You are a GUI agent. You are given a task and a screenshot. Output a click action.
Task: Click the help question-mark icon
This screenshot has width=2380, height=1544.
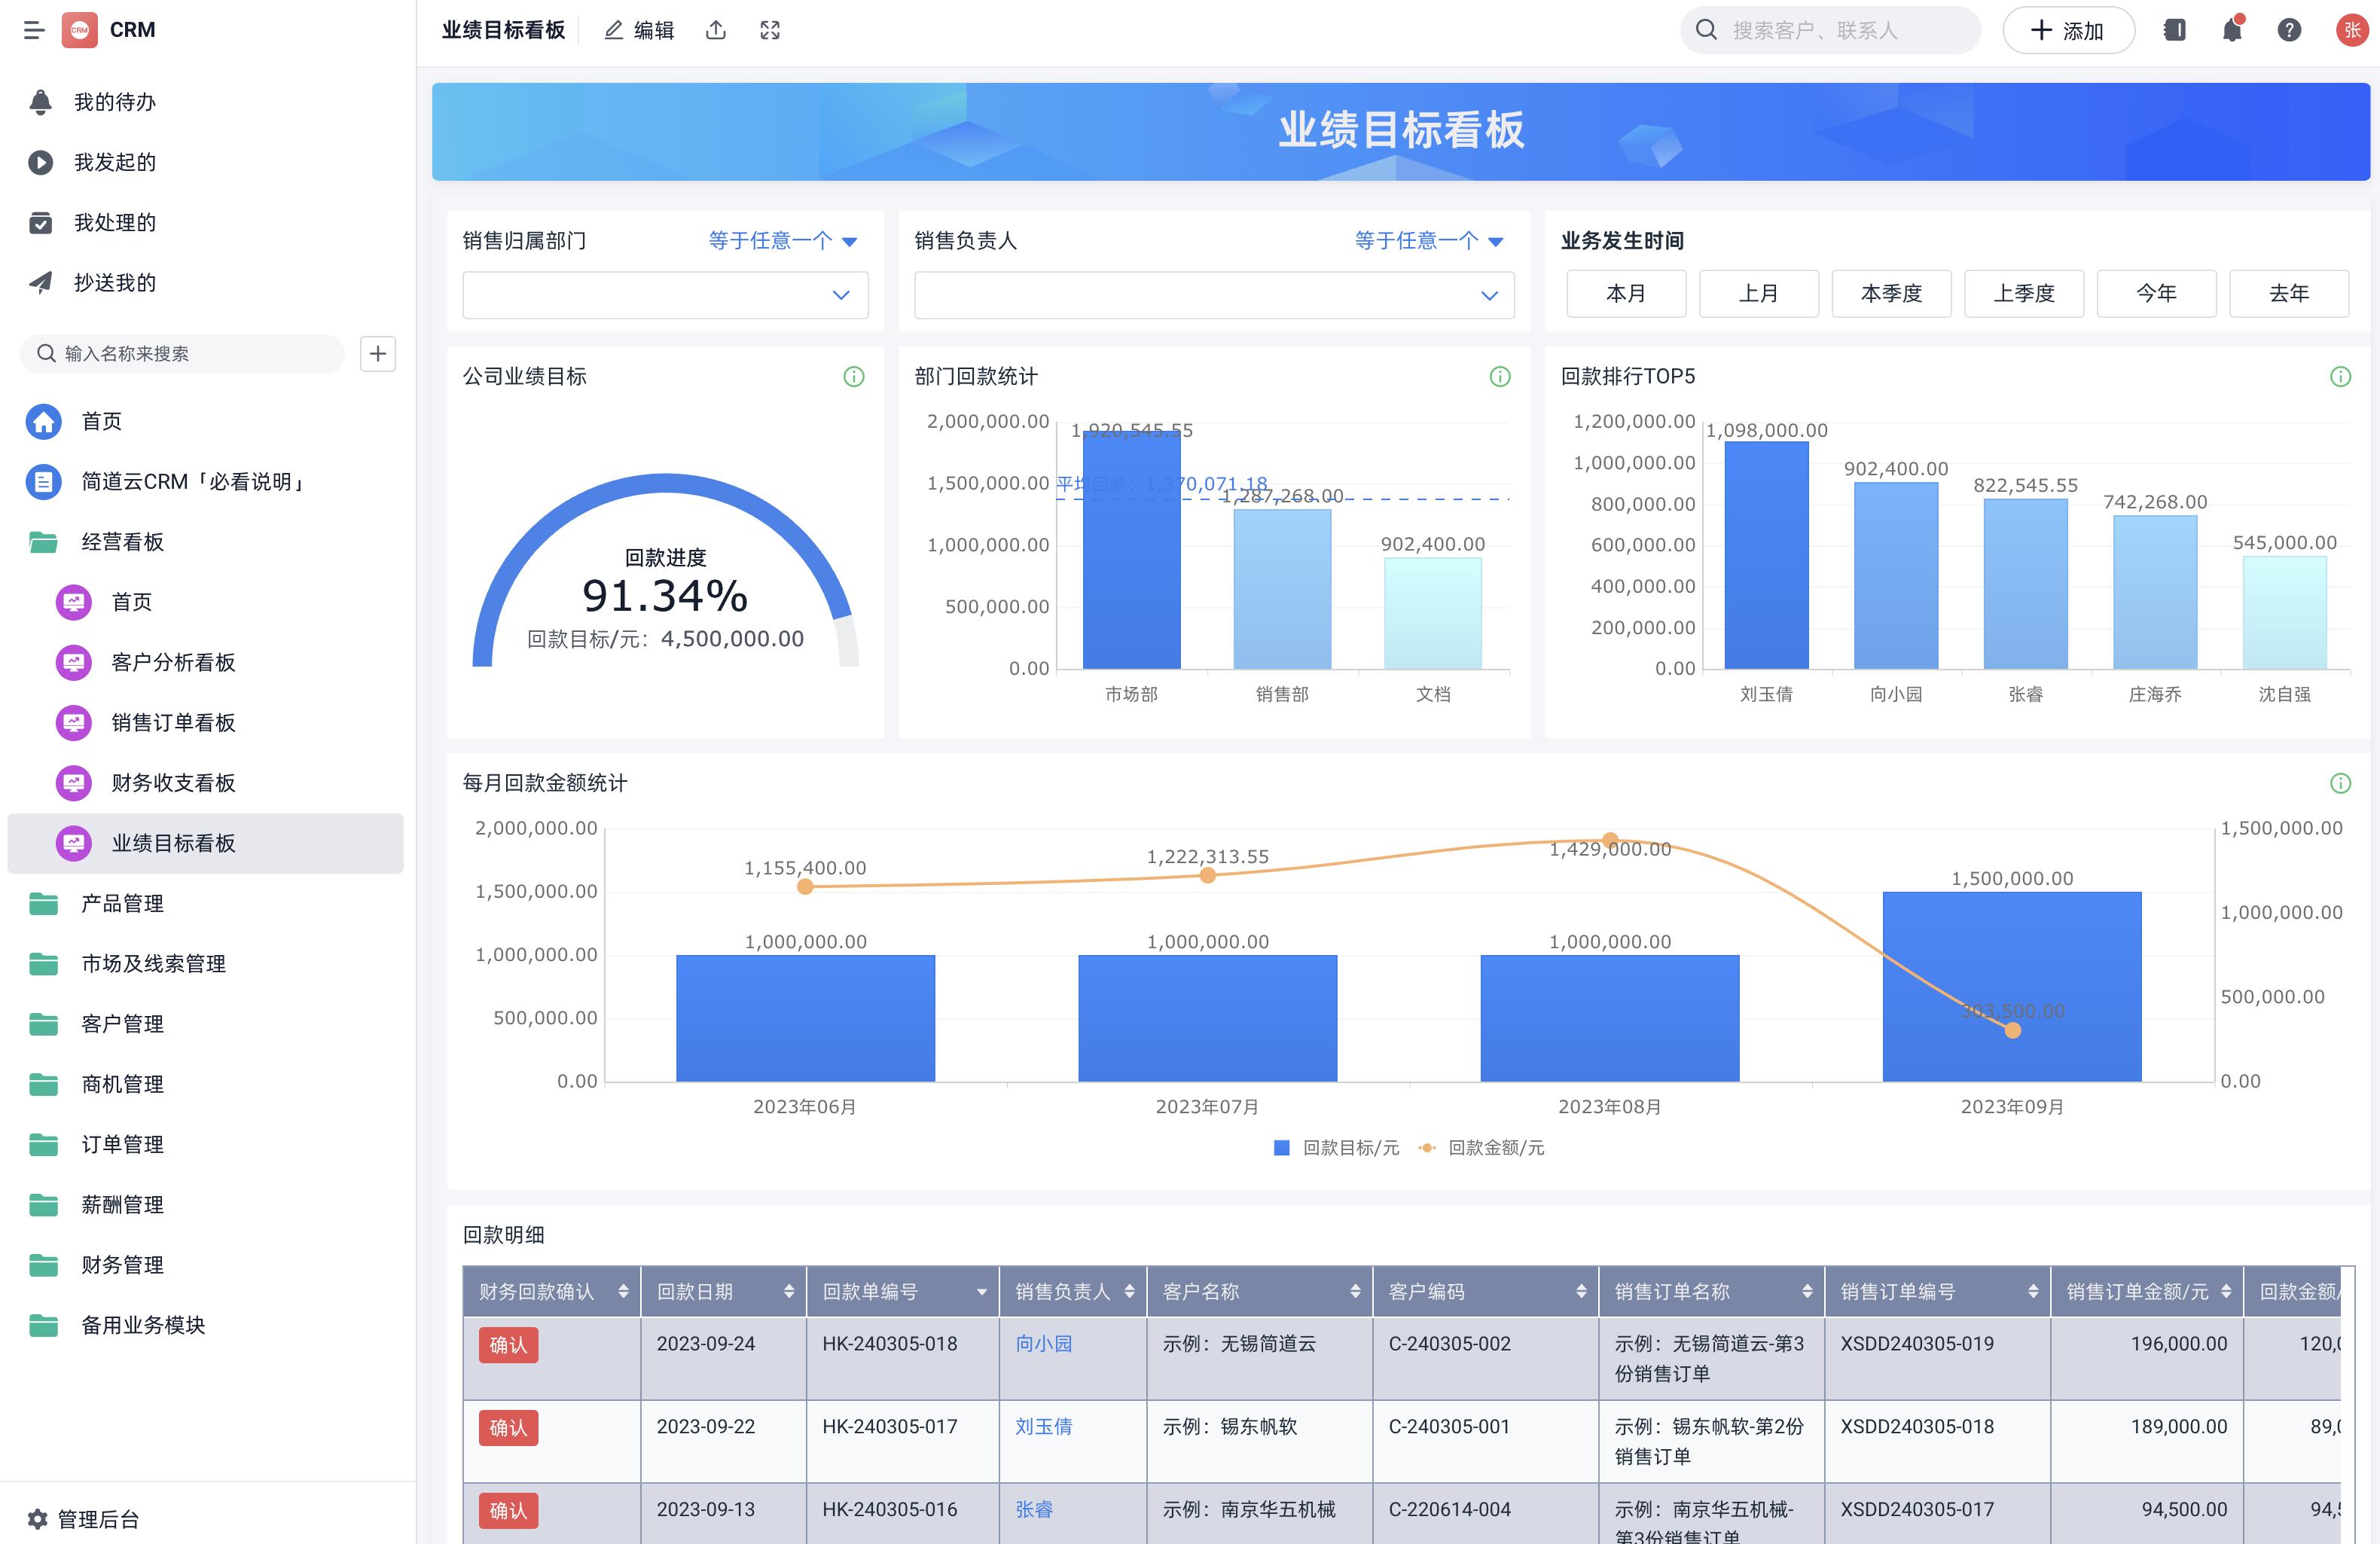(x=2289, y=30)
